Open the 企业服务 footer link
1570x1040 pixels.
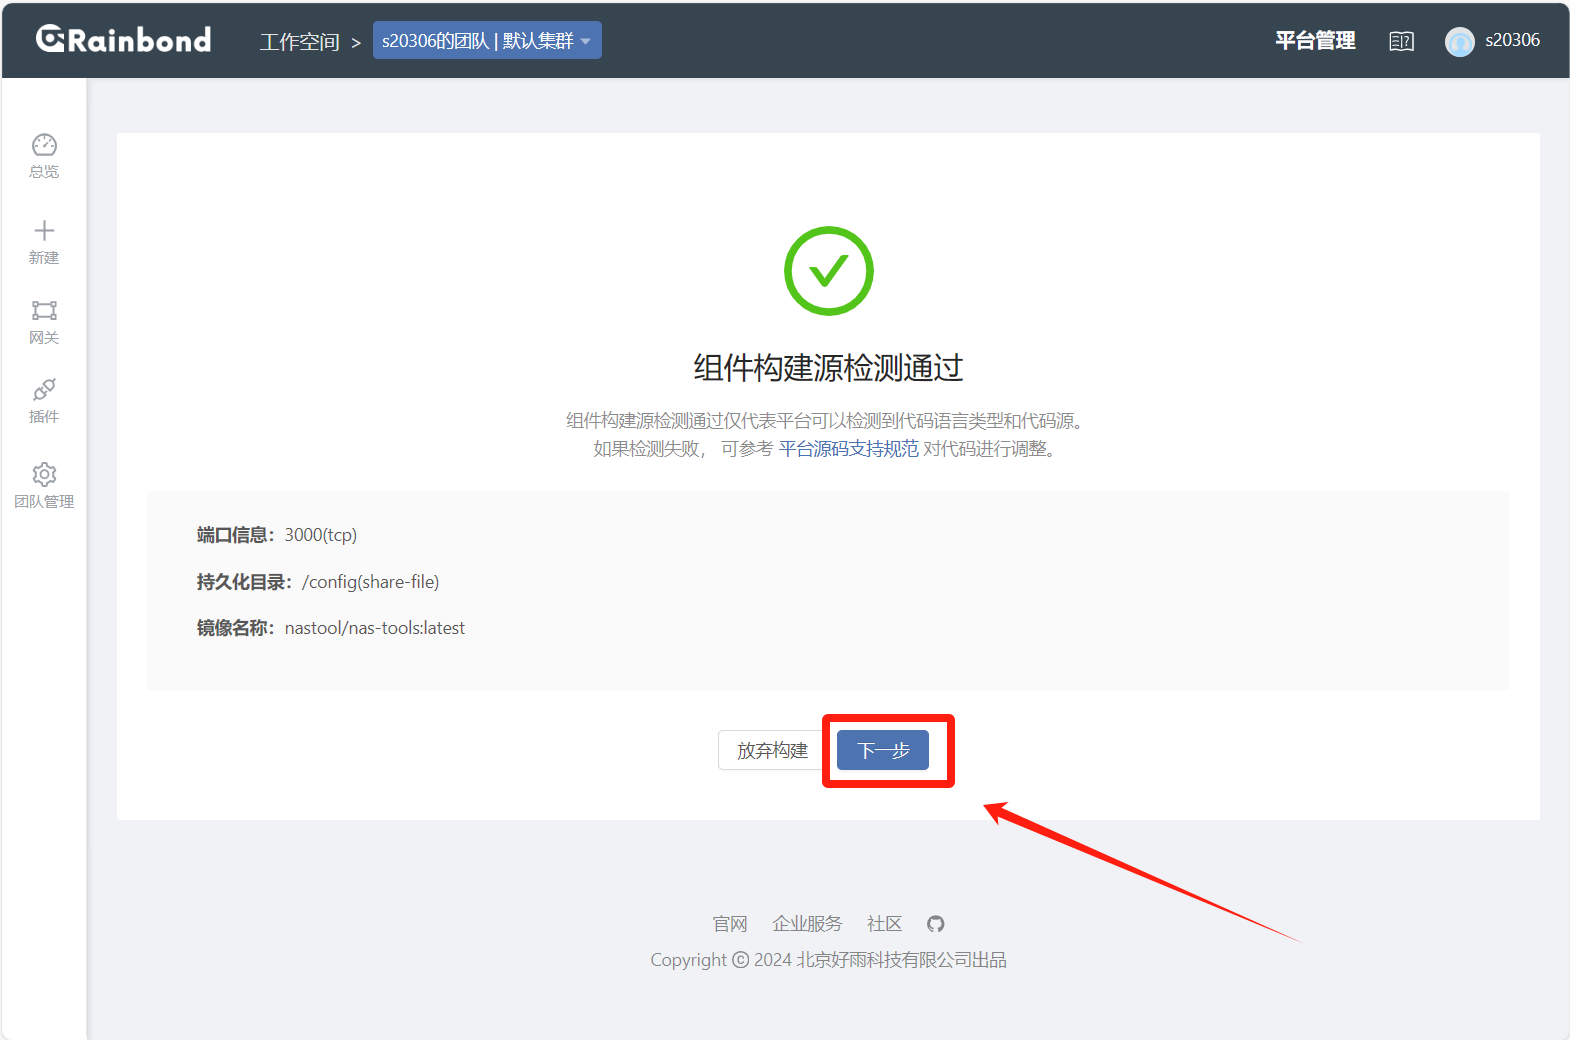click(807, 924)
